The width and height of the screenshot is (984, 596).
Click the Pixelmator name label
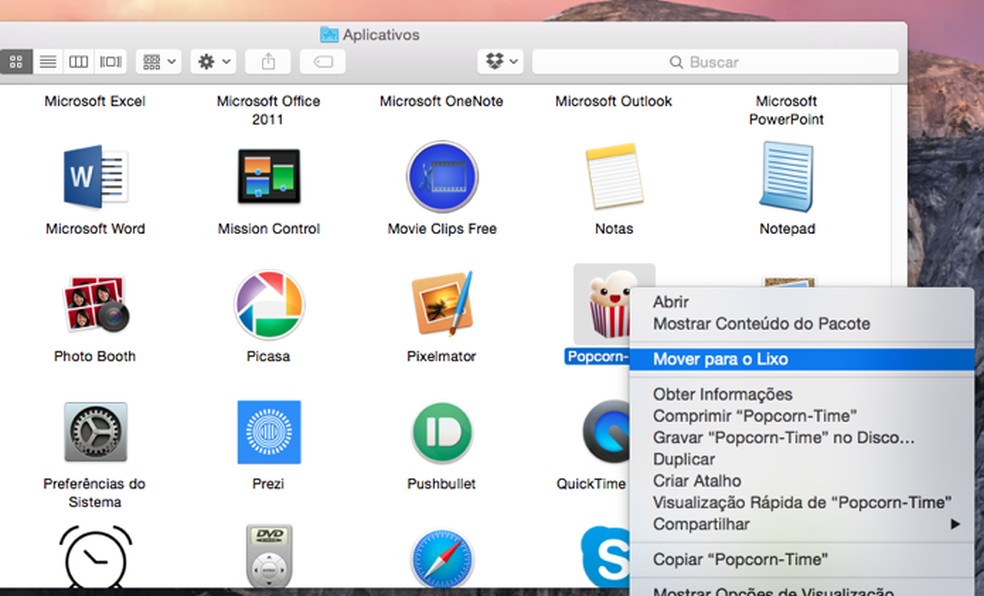tap(442, 356)
